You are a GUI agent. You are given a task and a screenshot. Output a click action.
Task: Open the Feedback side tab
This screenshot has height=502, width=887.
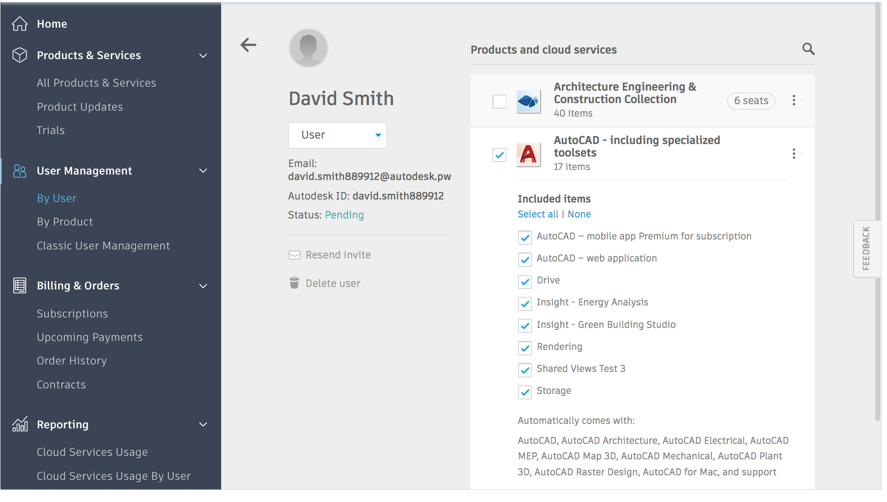[x=867, y=248]
